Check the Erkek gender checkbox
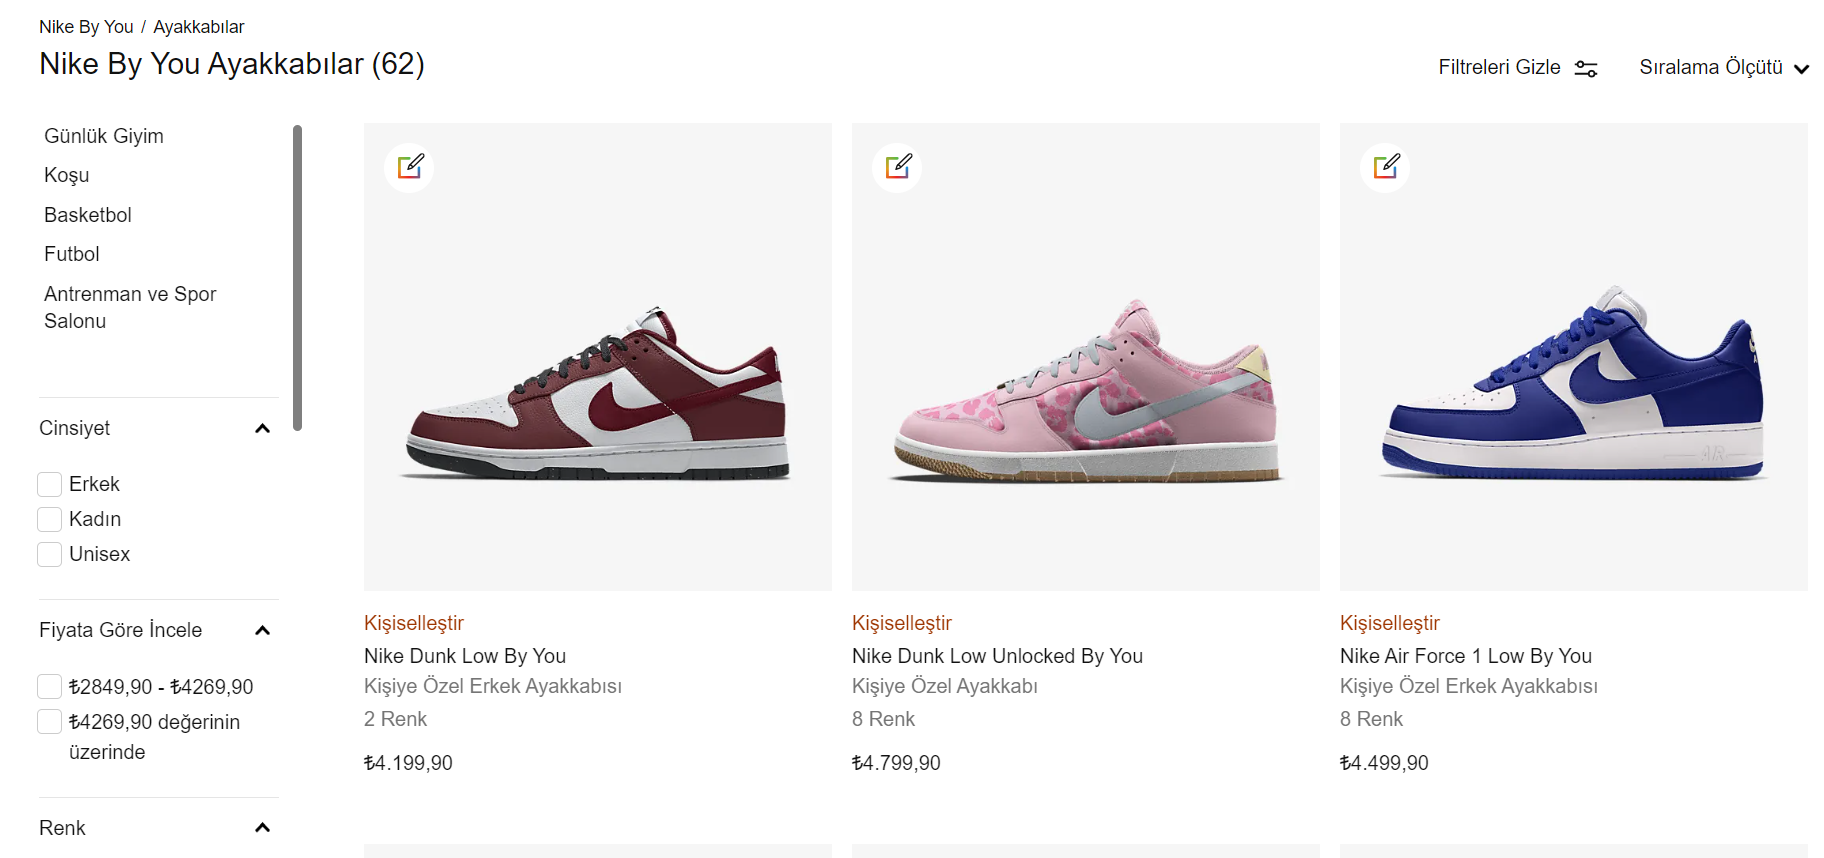 (x=49, y=484)
